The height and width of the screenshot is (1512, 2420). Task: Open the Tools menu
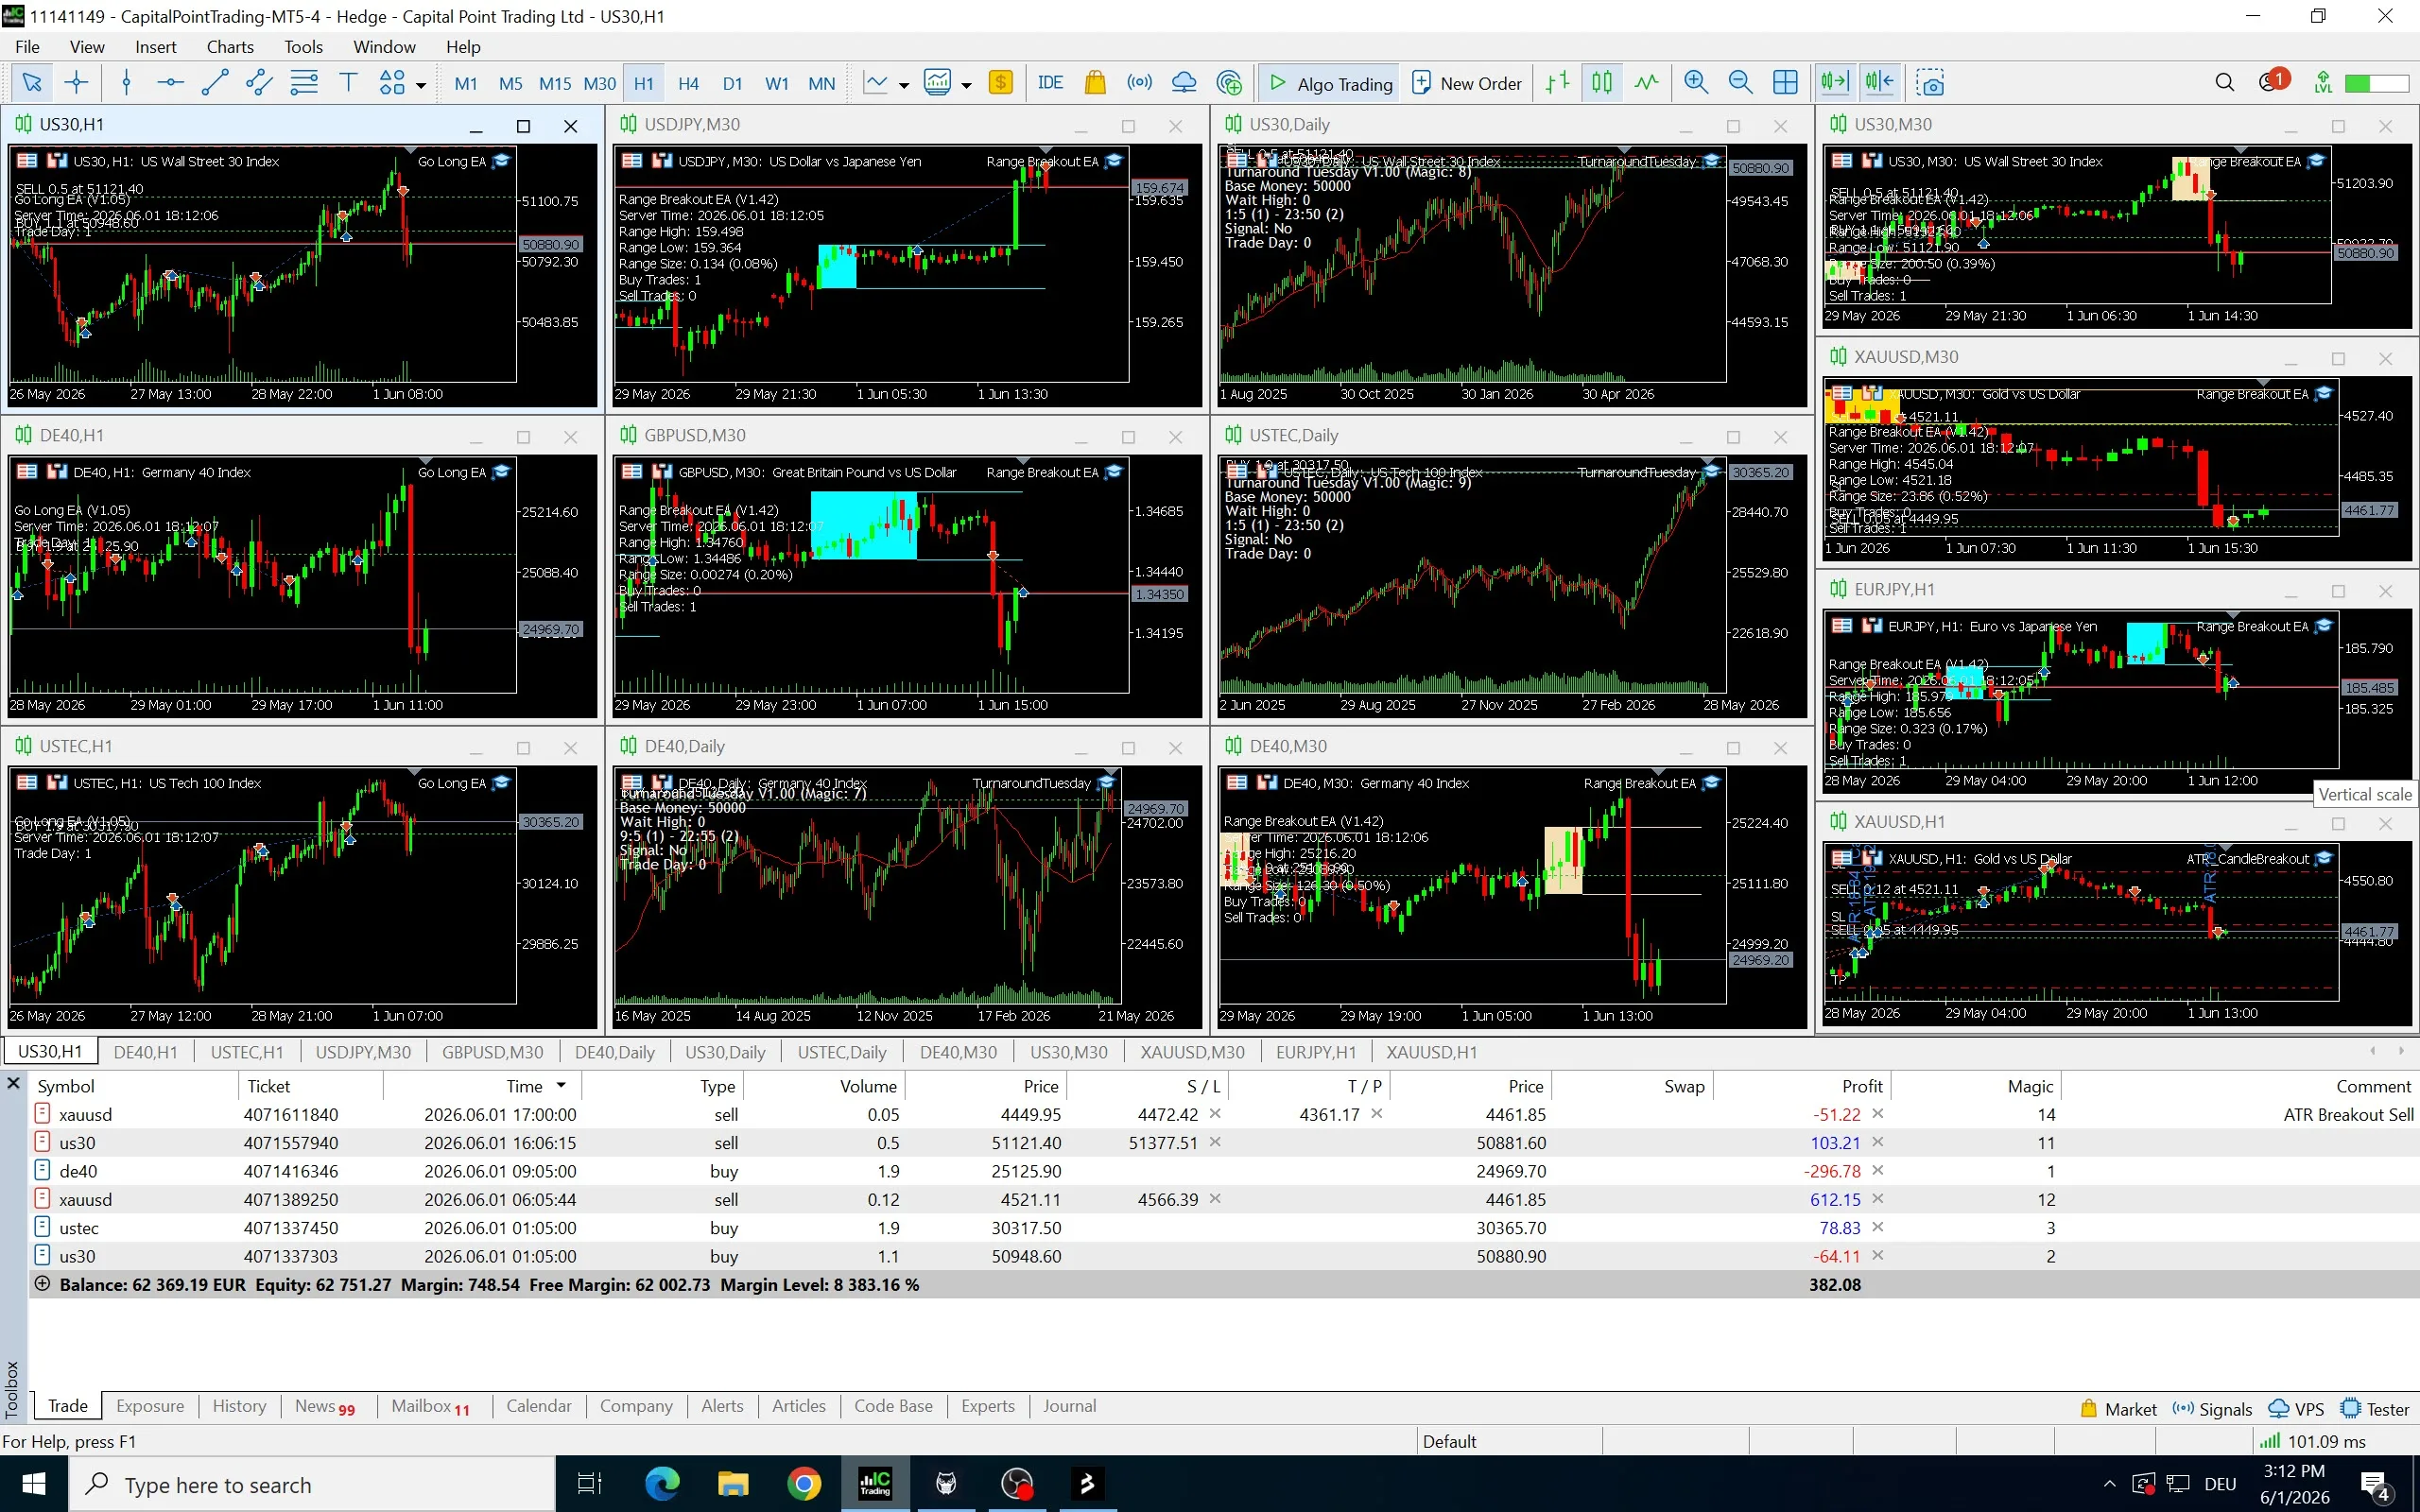(x=303, y=46)
